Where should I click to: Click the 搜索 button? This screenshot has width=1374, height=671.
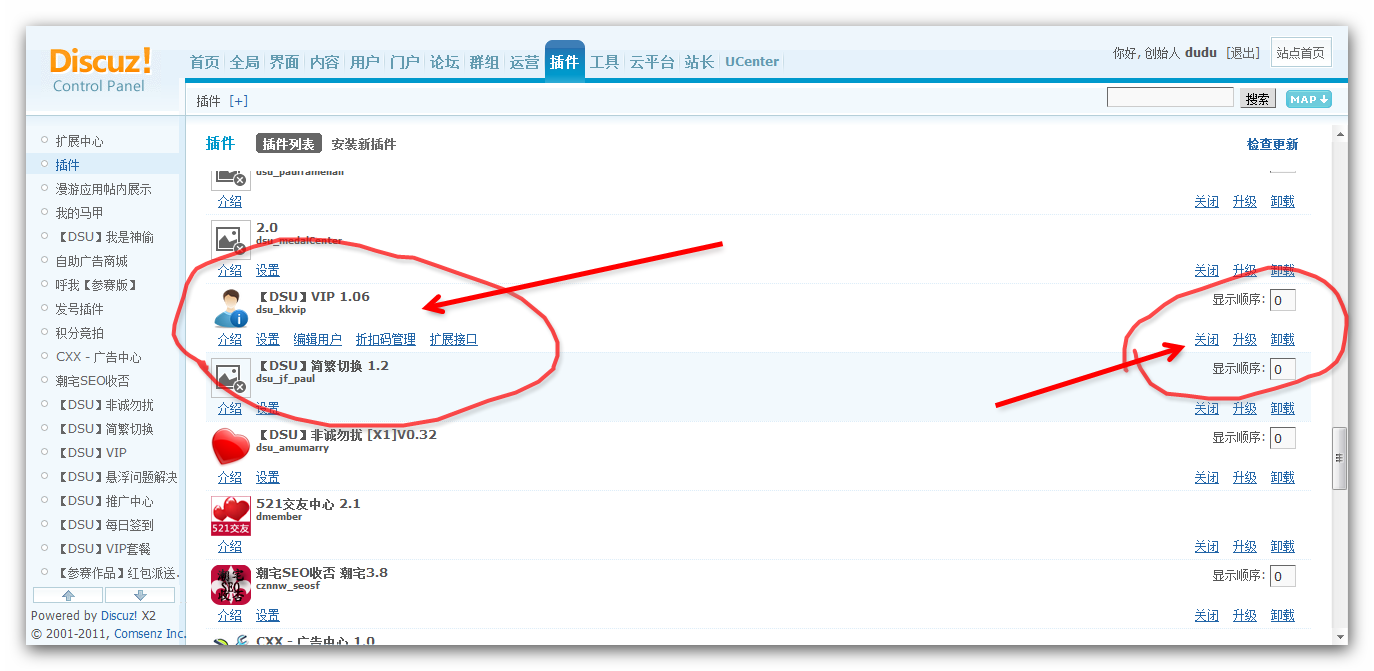click(1257, 99)
